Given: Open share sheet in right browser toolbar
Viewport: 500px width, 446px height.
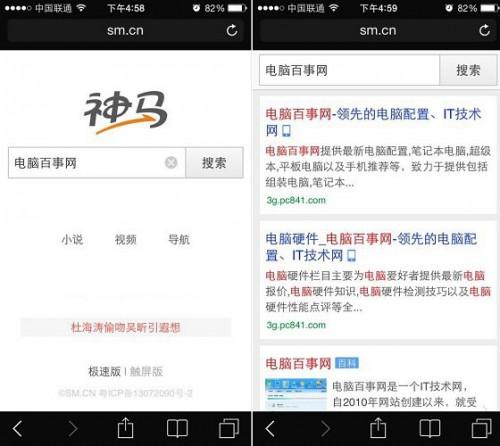Looking at the screenshot, I should click(378, 428).
